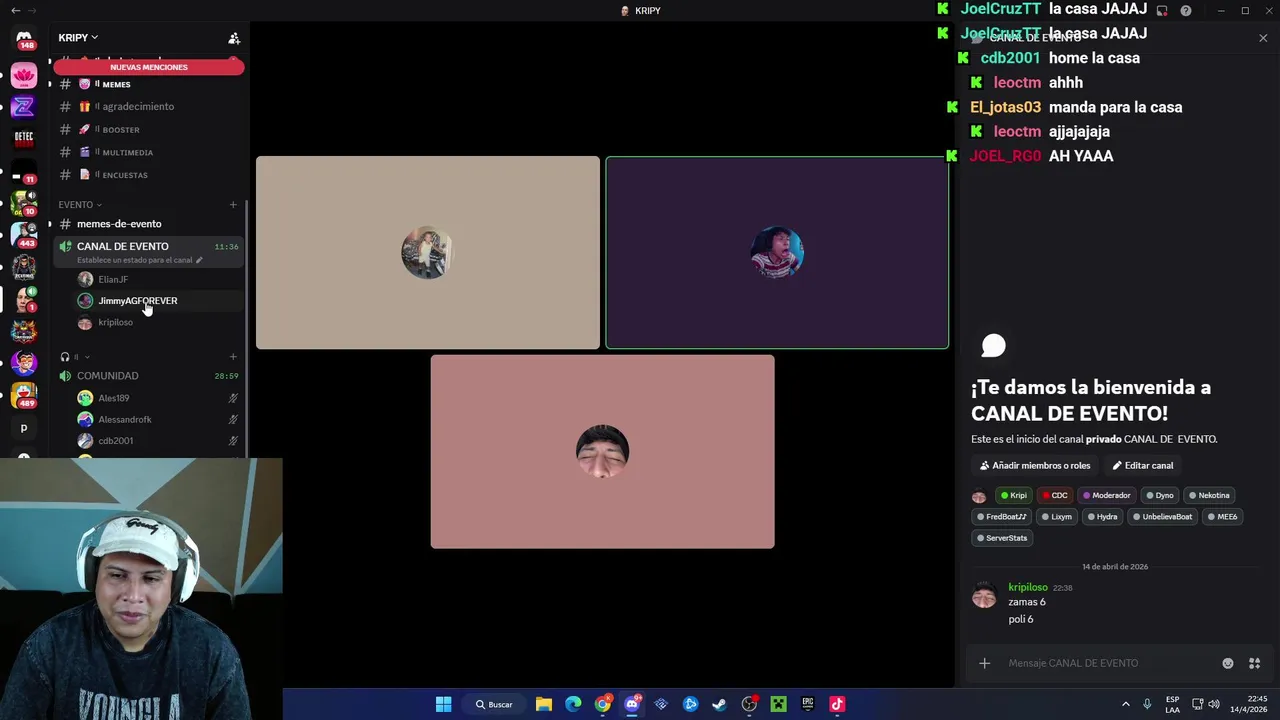Image resolution: width=1280 pixels, height=720 pixels.
Task: Edit CANAL DE EVENTO status pencil
Action: pos(199,260)
